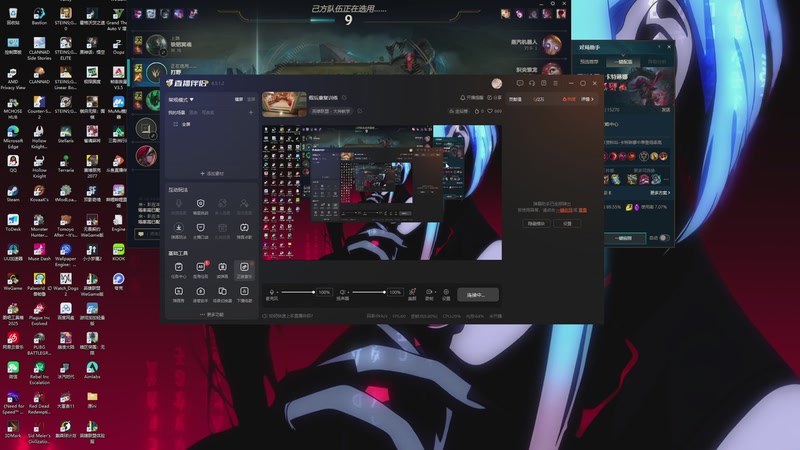Image resolution: width=800 pixels, height=450 pixels.
Task: Open the WeGame desktop icon
Action: pos(13,282)
